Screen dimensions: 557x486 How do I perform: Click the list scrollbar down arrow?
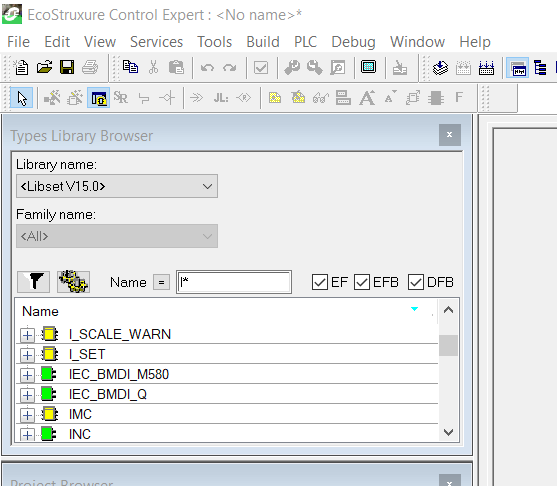tap(448, 432)
